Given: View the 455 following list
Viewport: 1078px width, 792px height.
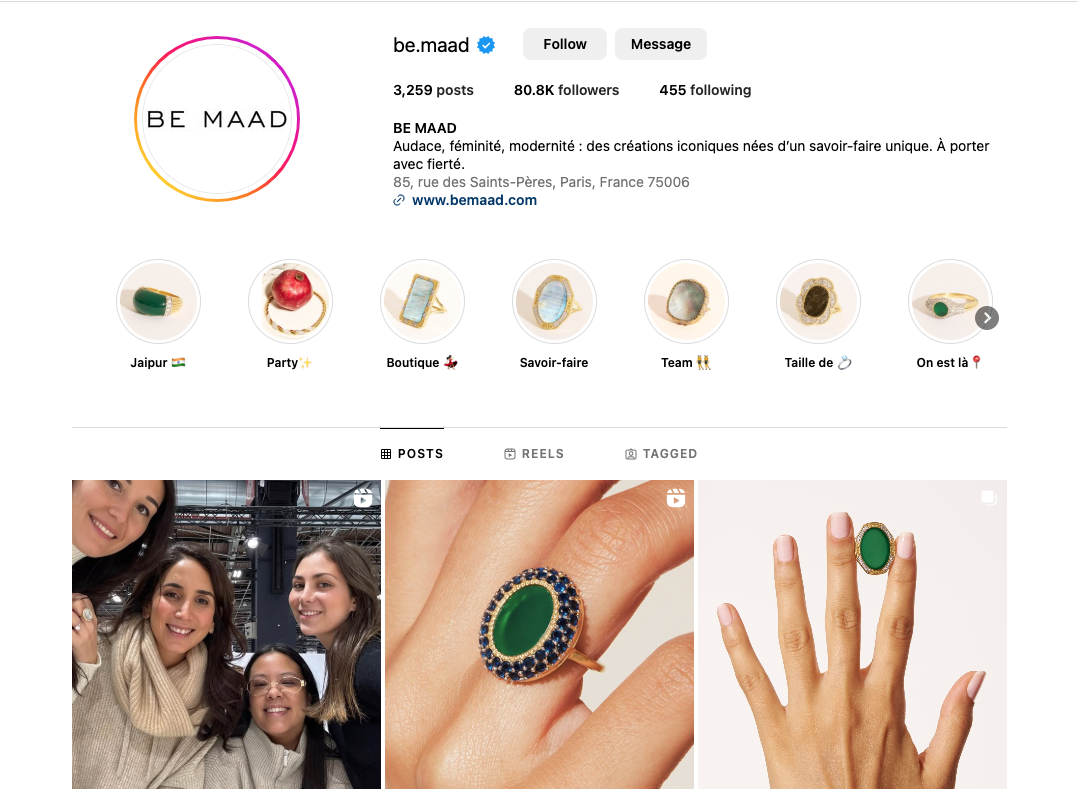Looking at the screenshot, I should (x=705, y=90).
